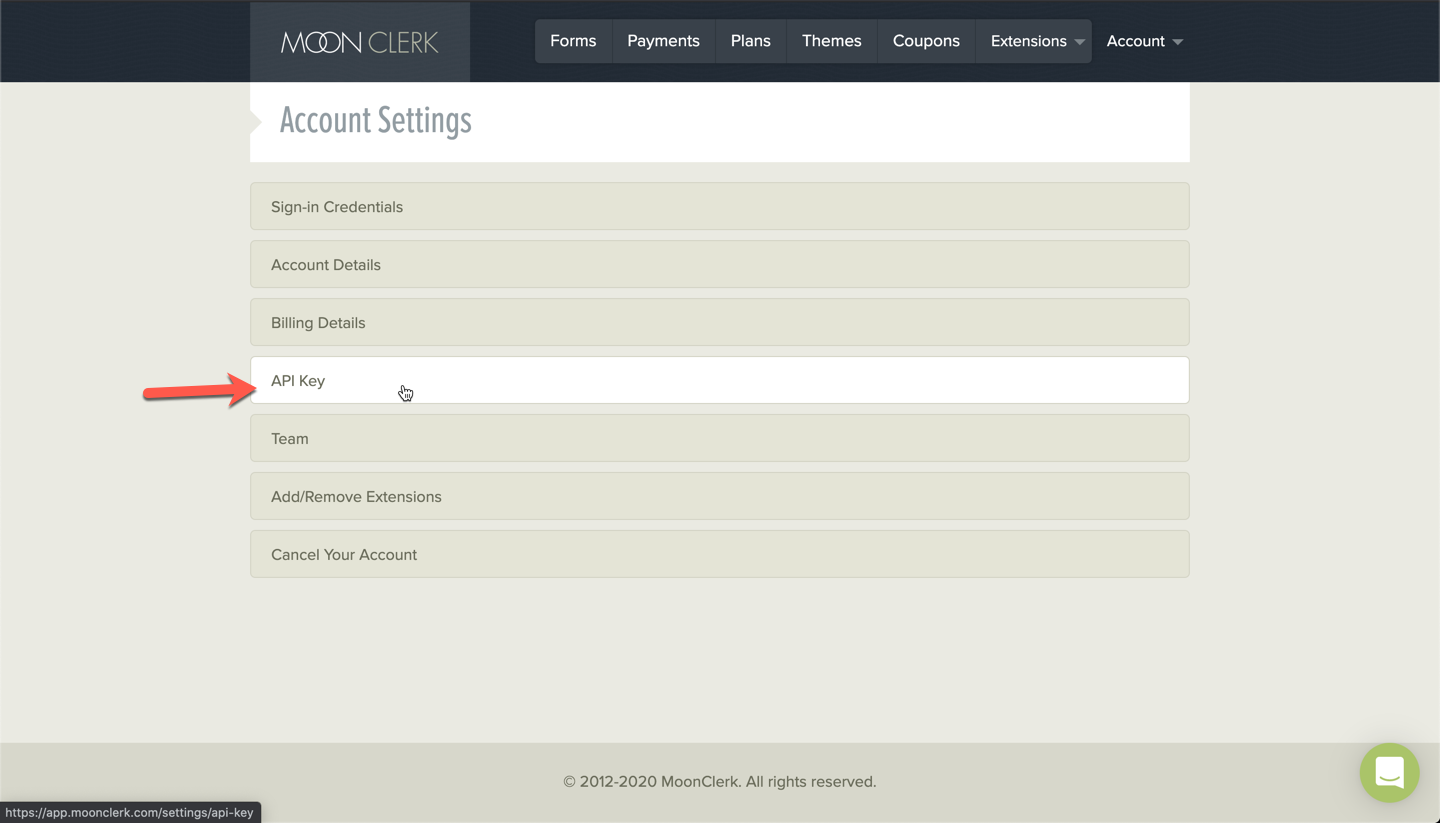The height and width of the screenshot is (823, 1440).
Task: Select Cancel Your Account
Action: tap(720, 554)
